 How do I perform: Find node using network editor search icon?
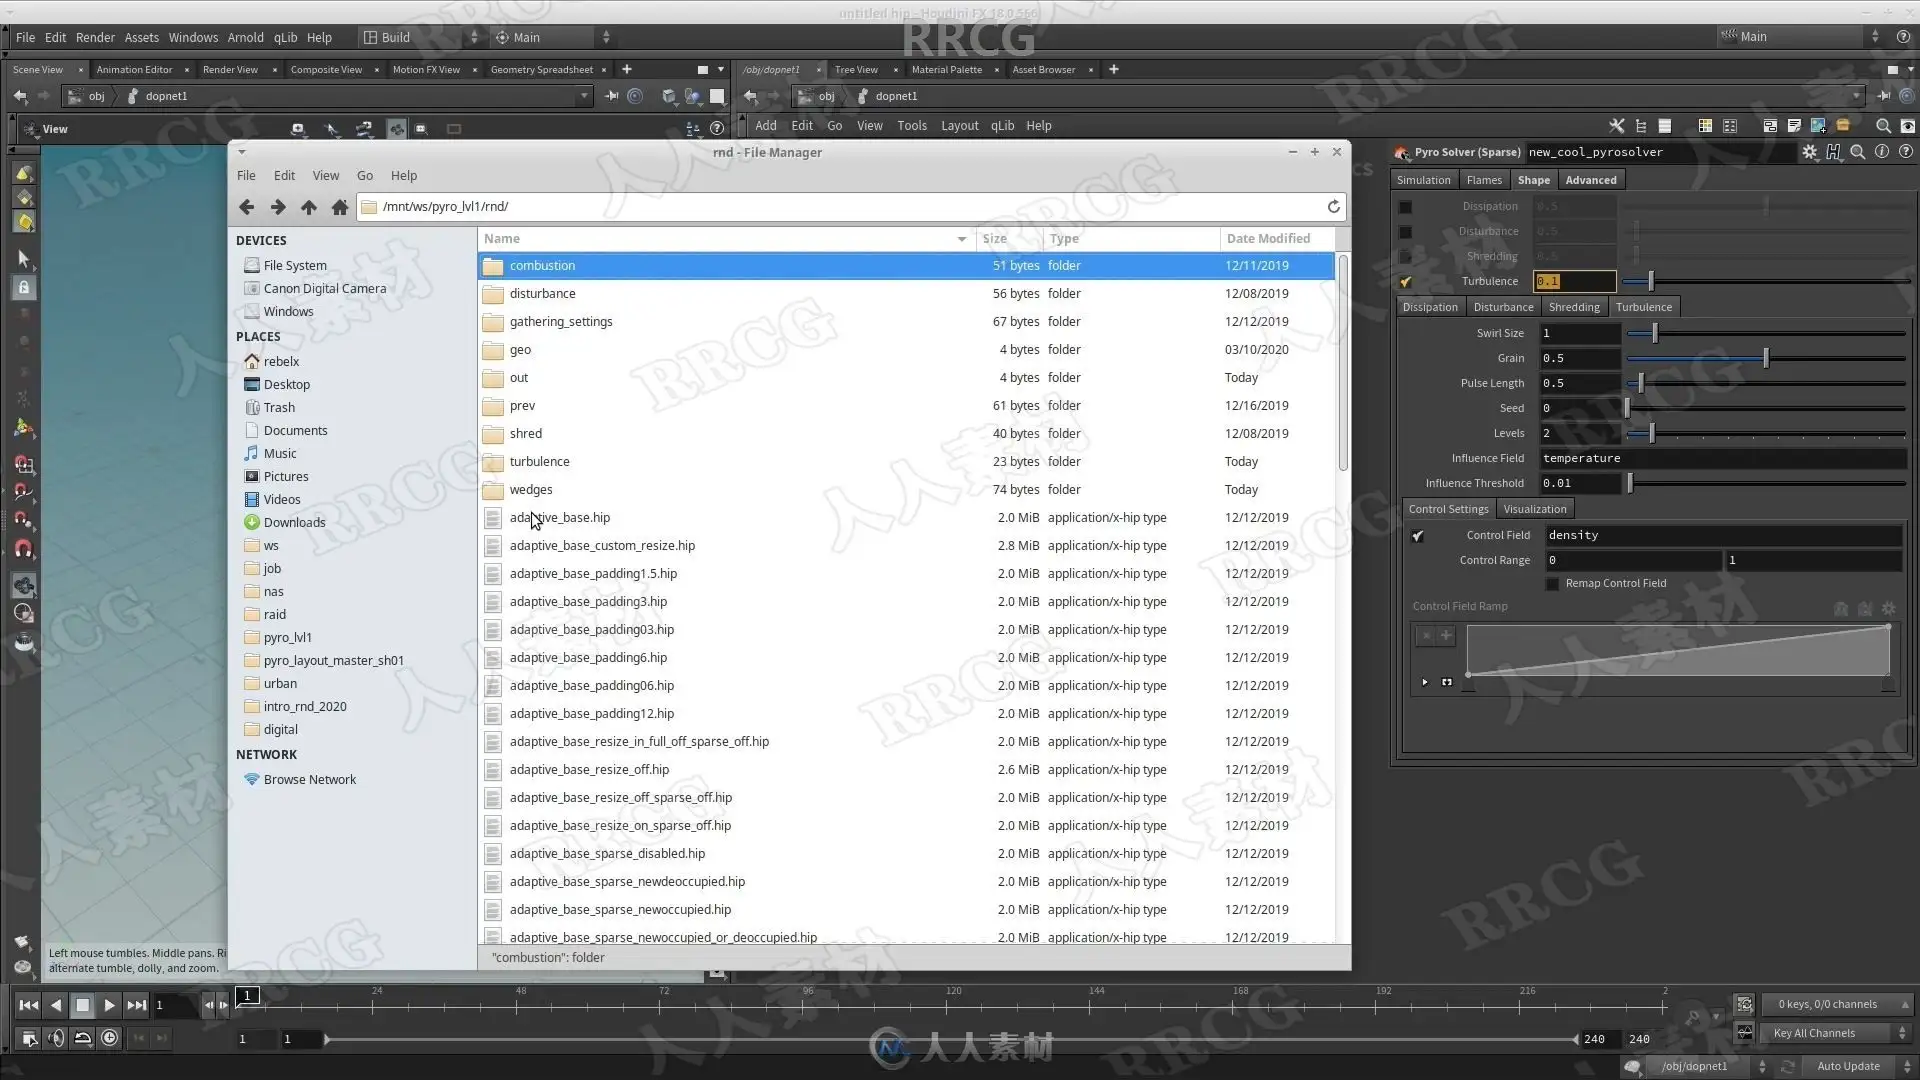pos(1883,126)
